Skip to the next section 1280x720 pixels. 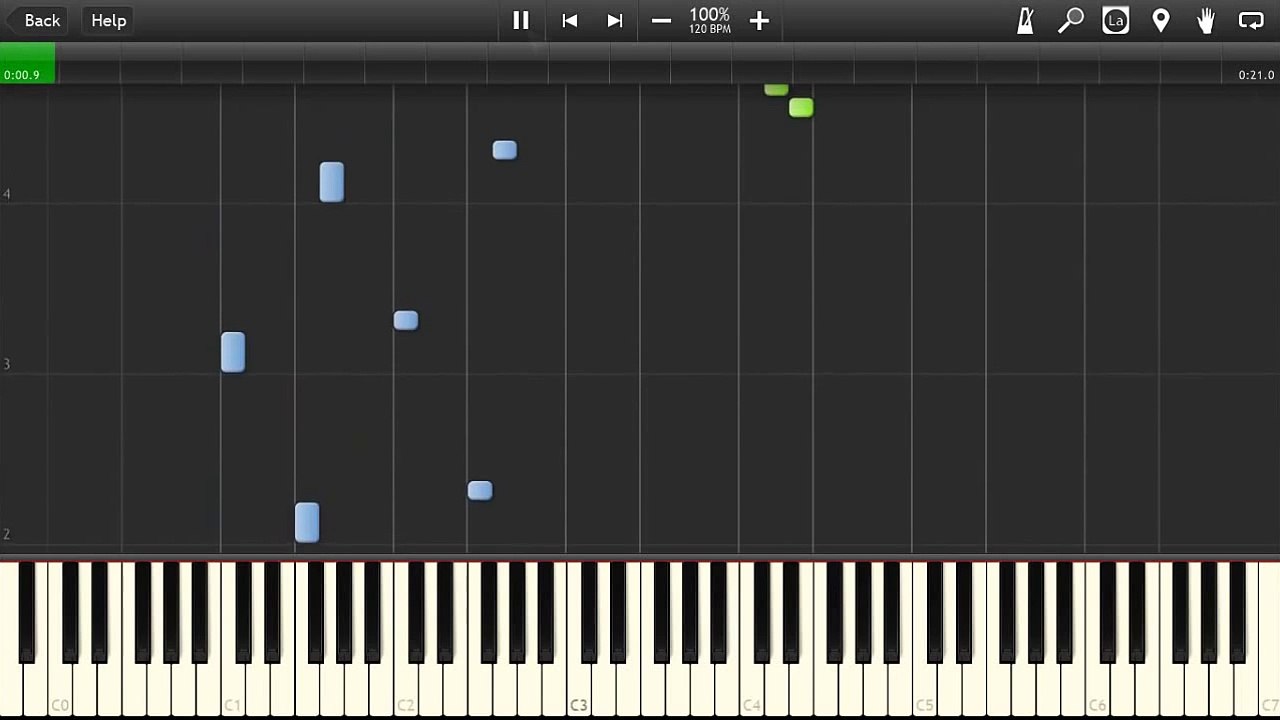615,20
